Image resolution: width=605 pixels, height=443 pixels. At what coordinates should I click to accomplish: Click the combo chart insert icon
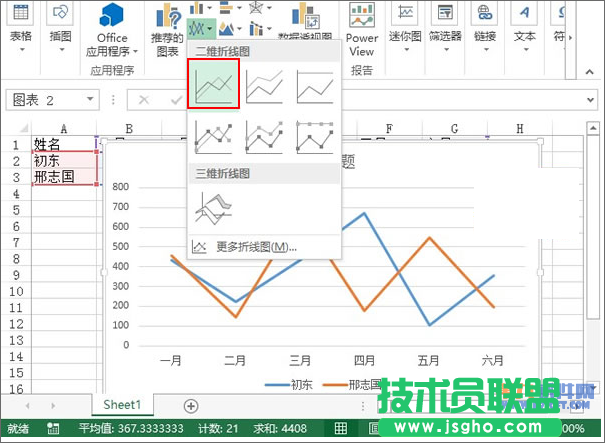(x=256, y=29)
